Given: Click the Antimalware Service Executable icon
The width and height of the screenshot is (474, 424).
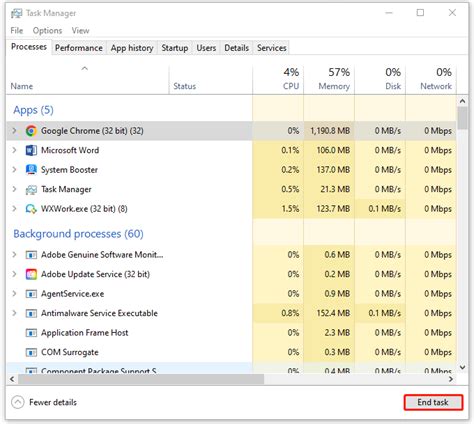Looking at the screenshot, I should point(31,313).
